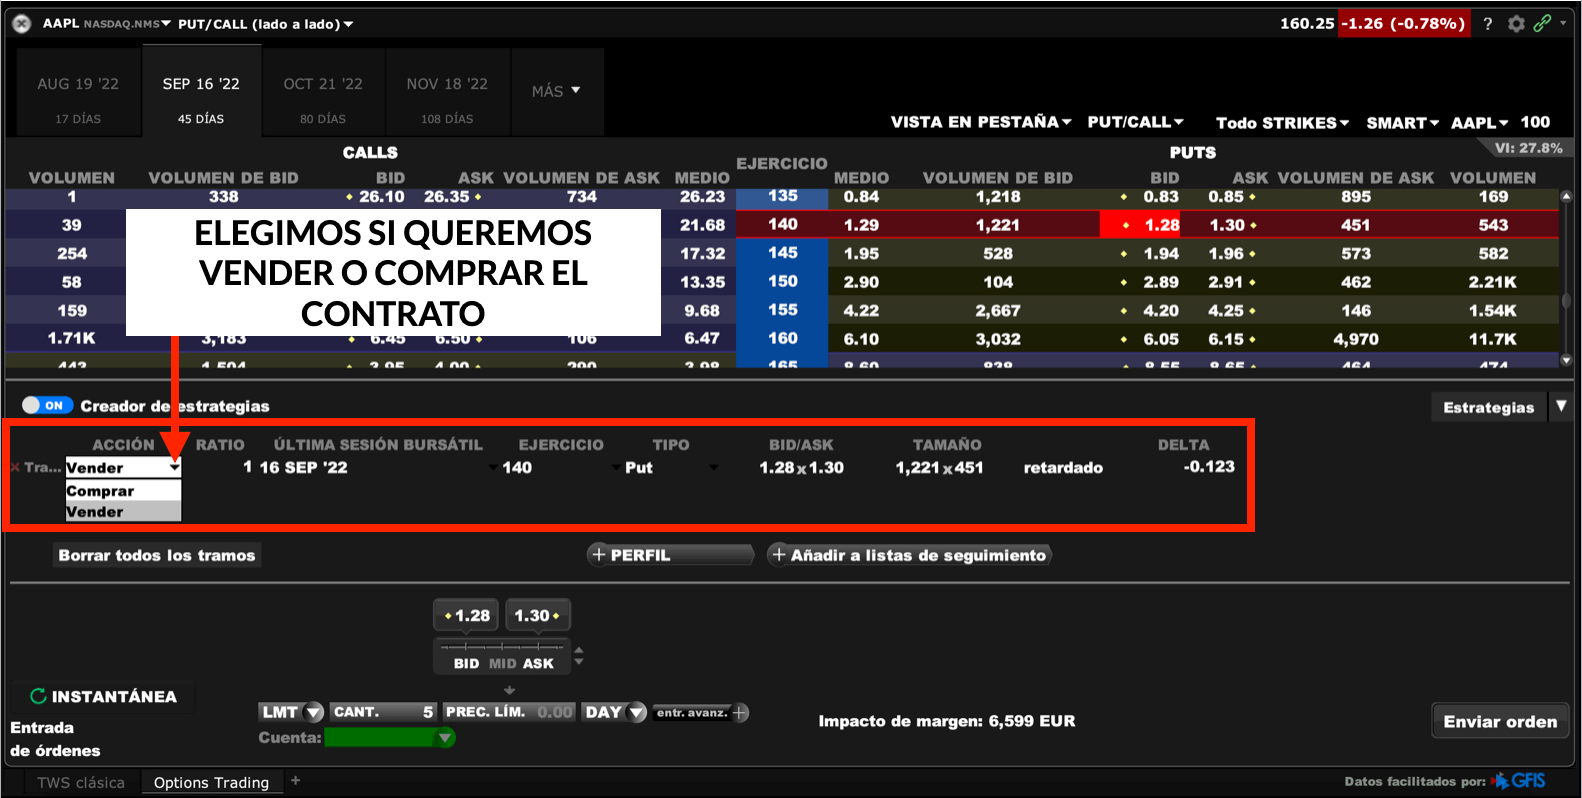Image resolution: width=1582 pixels, height=798 pixels.
Task: Click the down arrow under the price slider
Action: coord(509,690)
